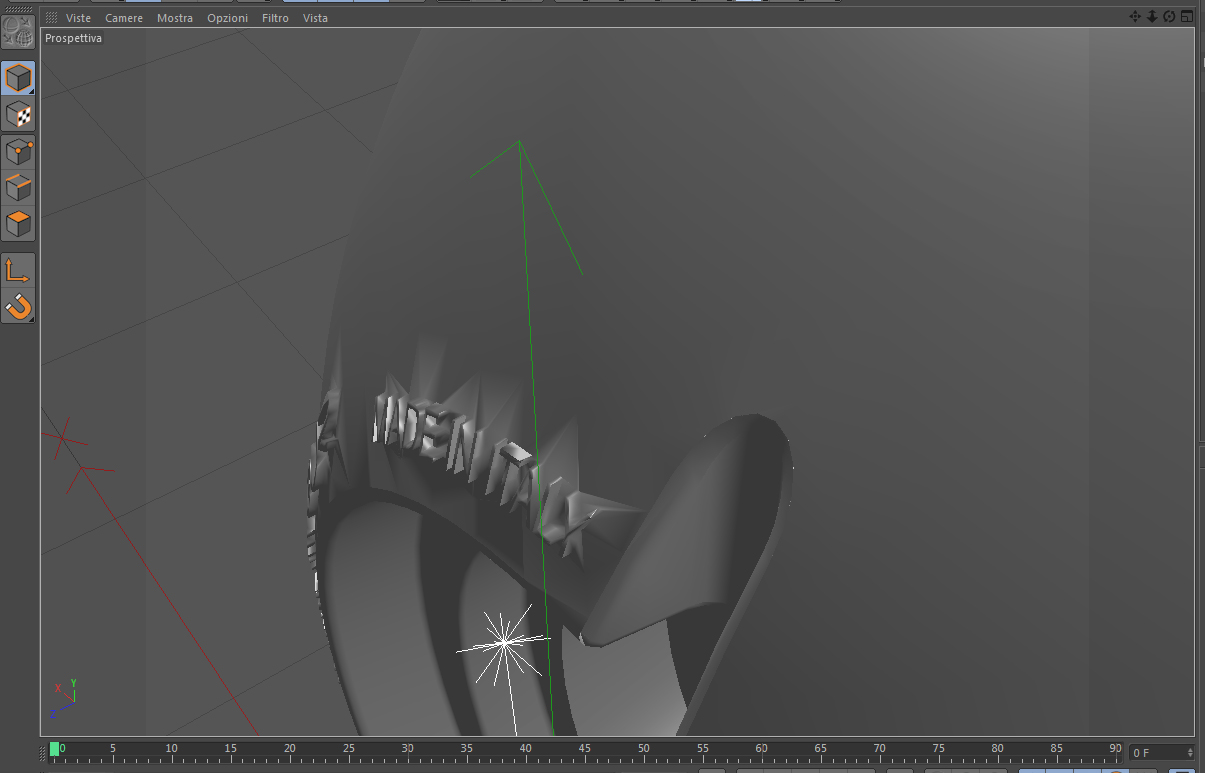Click the viewport pan camera icon
1205x773 pixels.
click(1135, 17)
